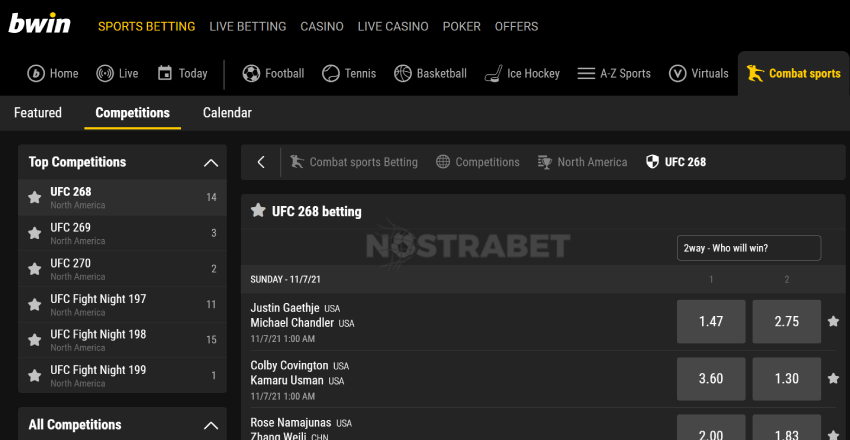Click the Combat sports fighter icon
The height and width of the screenshot is (440, 850).
click(x=755, y=73)
